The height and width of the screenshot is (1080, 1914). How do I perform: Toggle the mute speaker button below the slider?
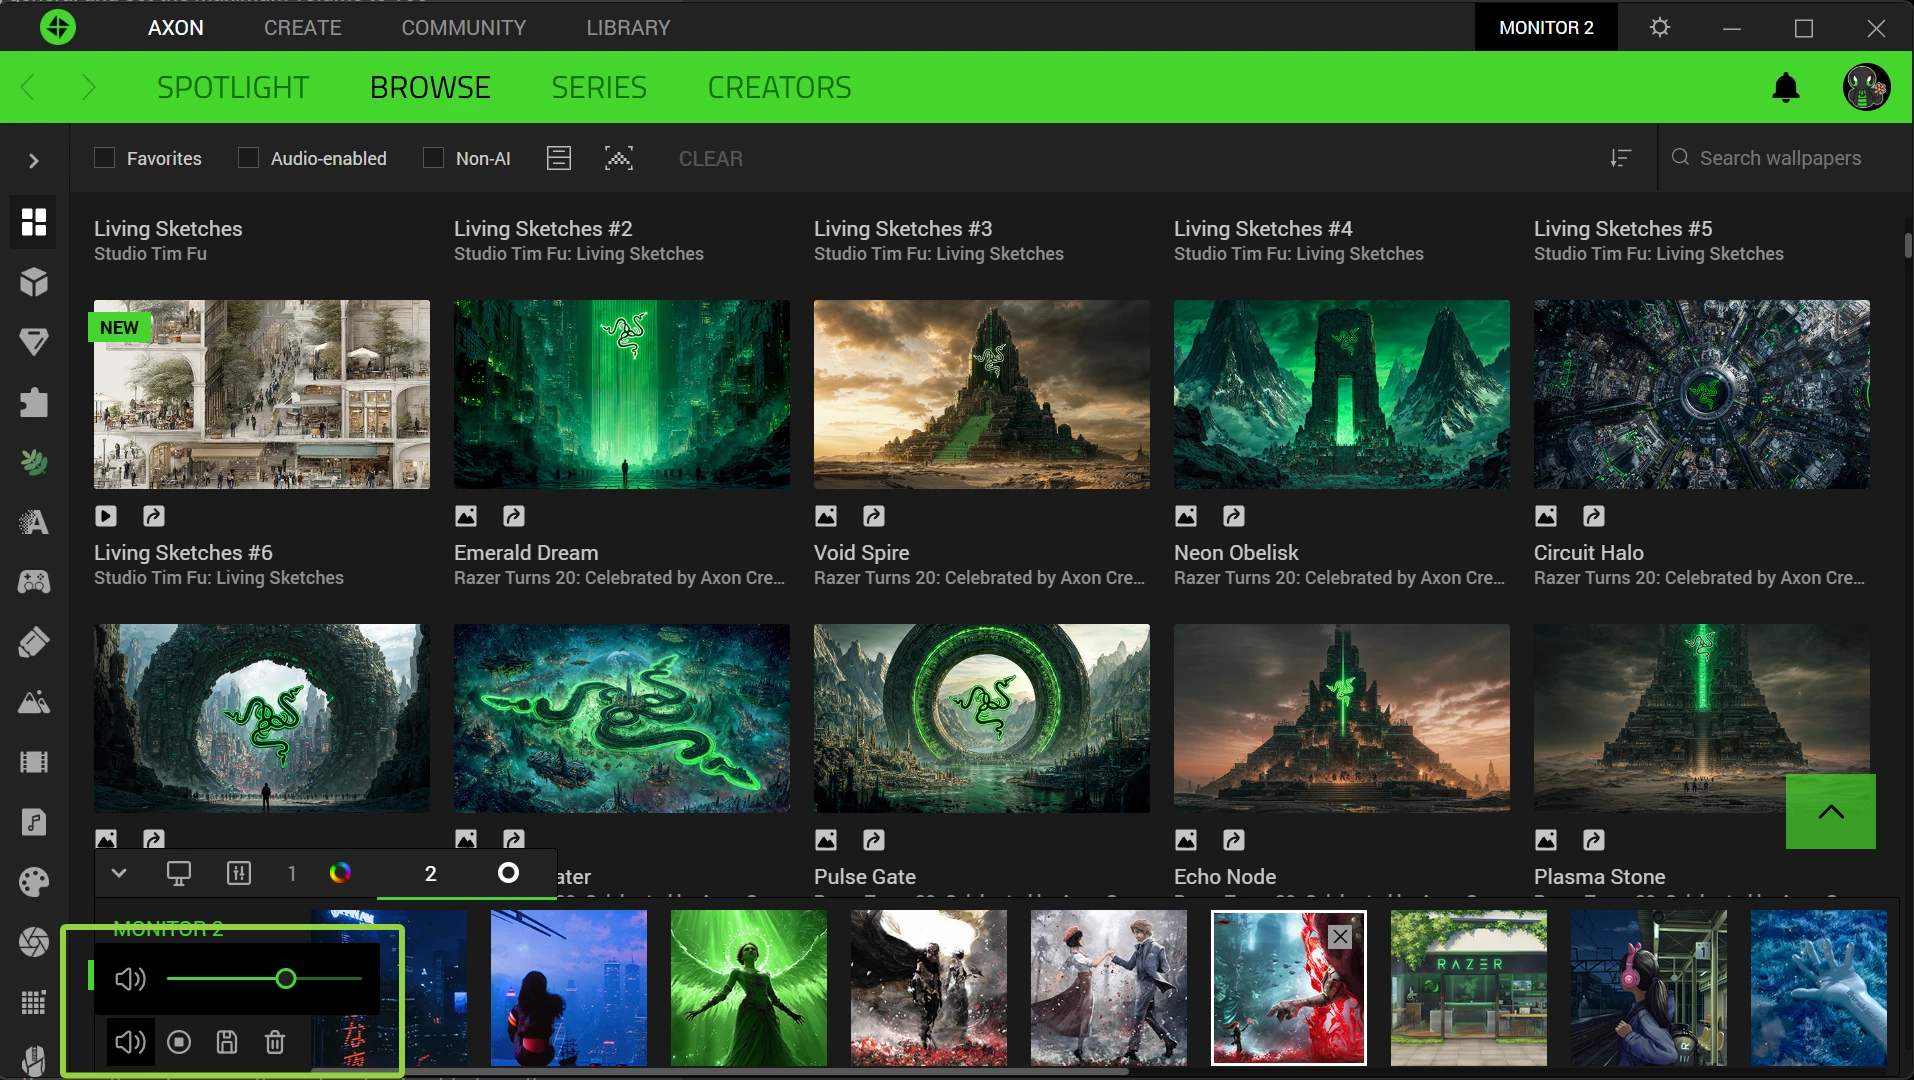(x=131, y=1043)
